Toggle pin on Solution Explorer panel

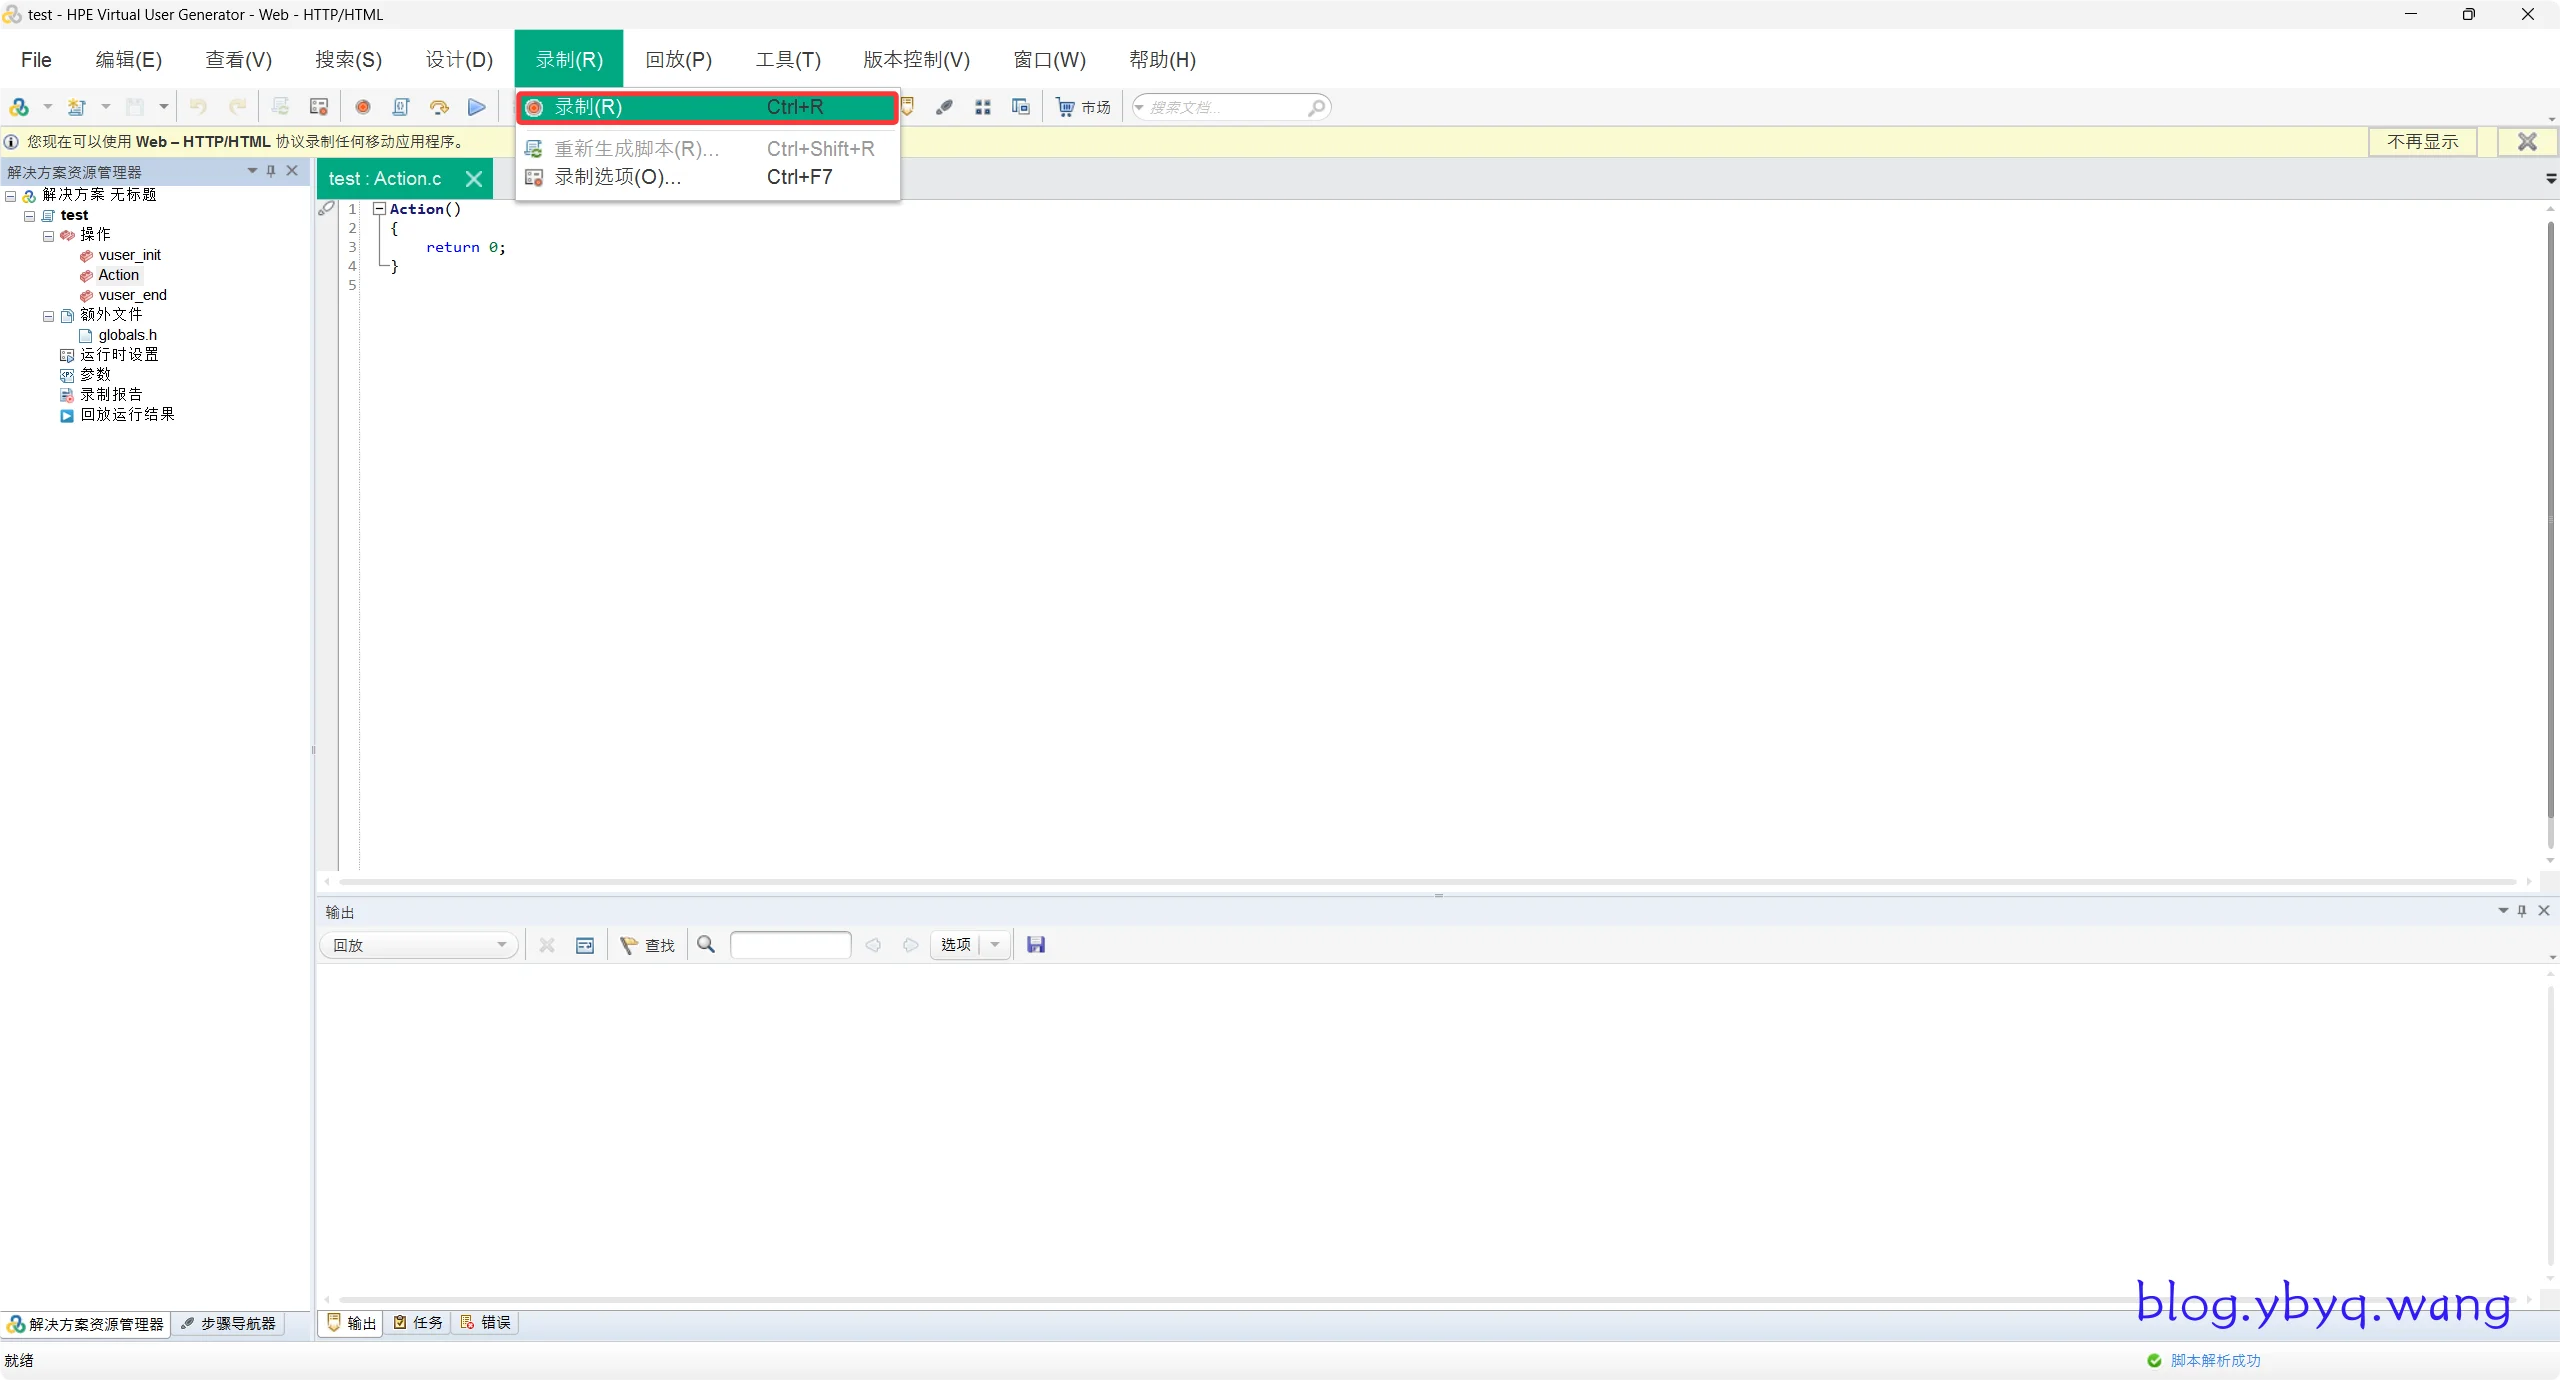coord(271,171)
